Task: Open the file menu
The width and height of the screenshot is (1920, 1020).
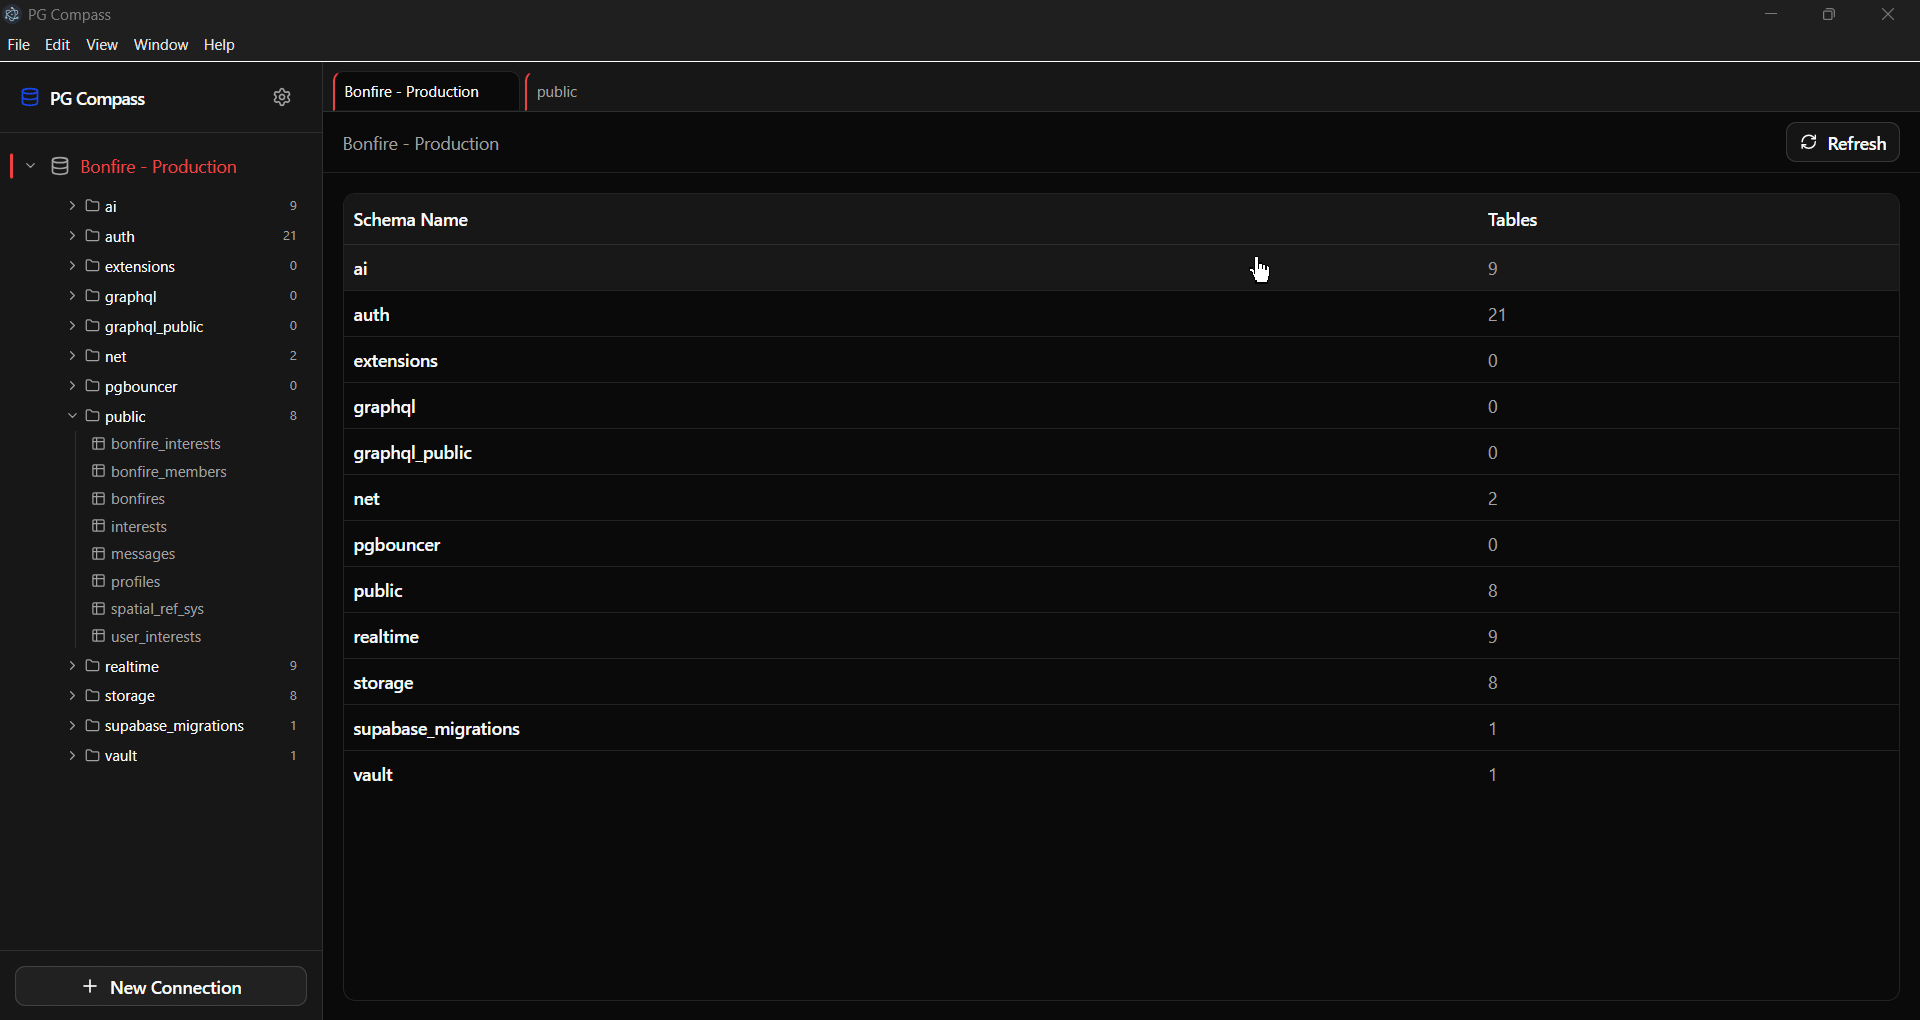Action: coord(19,45)
